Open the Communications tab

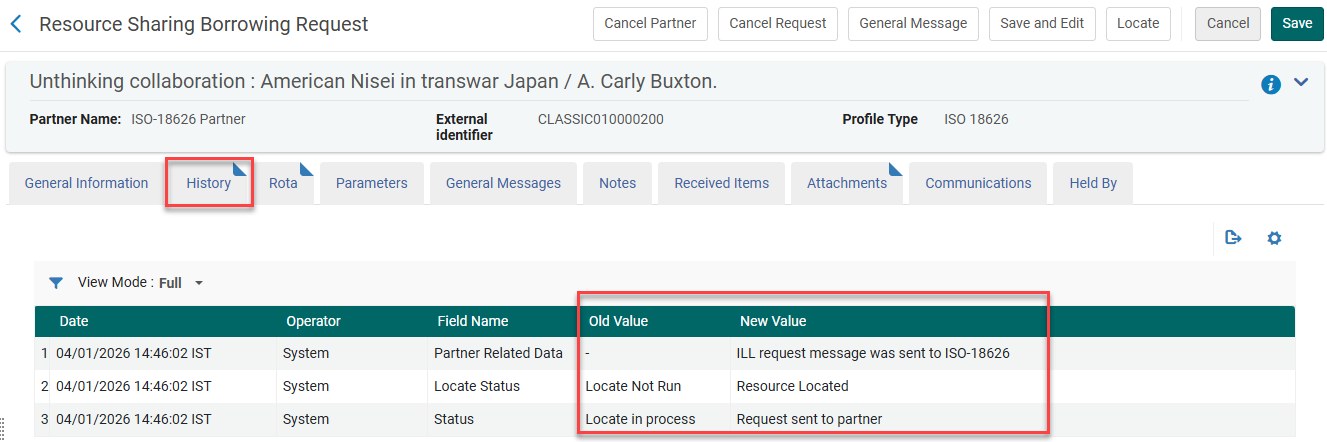[978, 183]
